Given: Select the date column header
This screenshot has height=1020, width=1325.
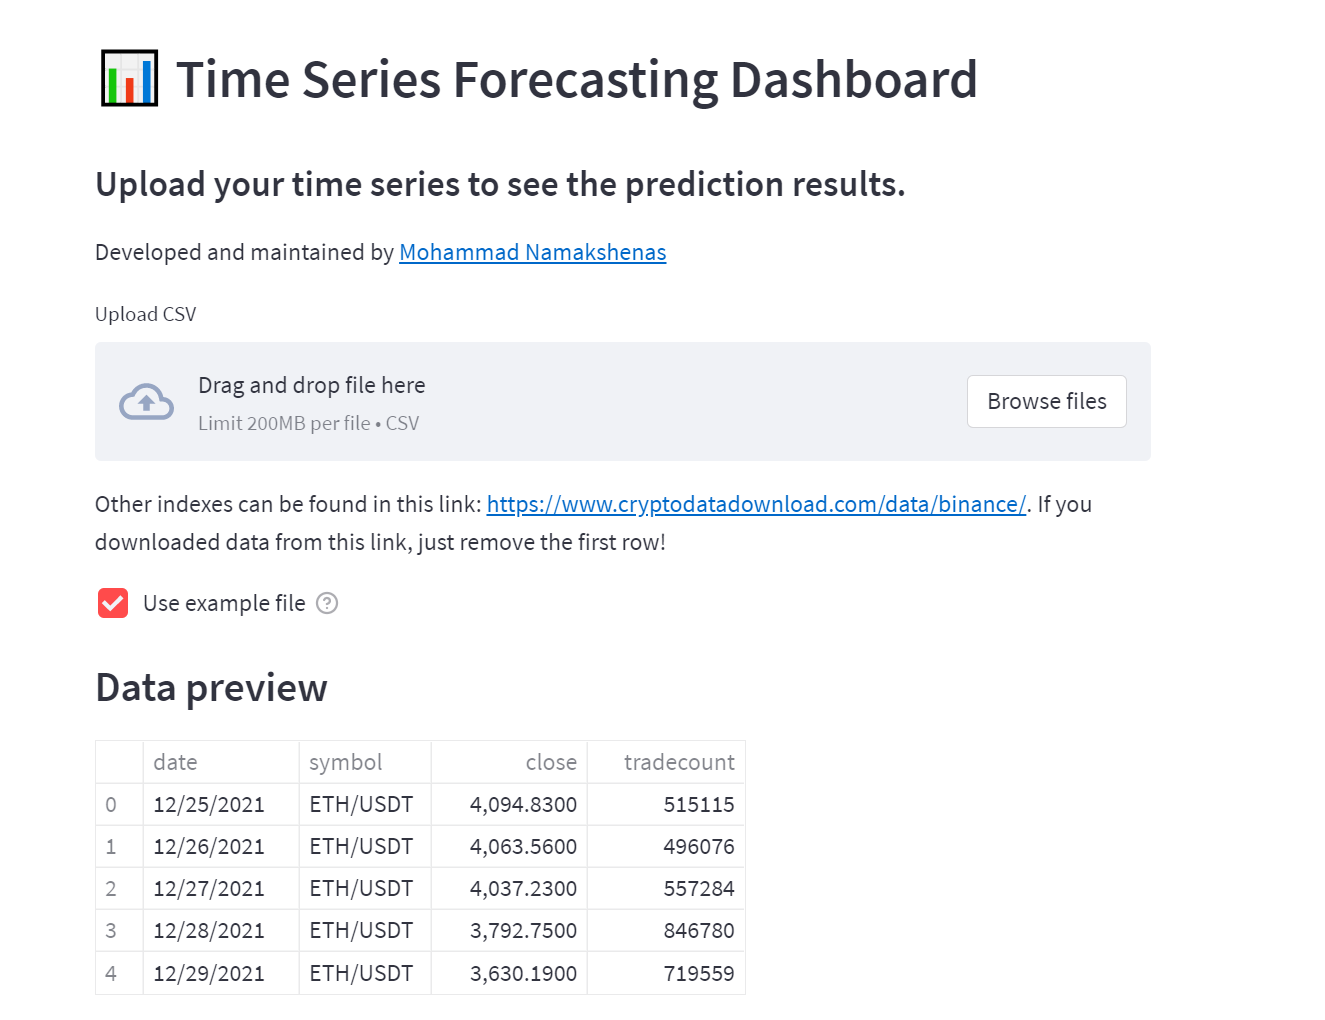Looking at the screenshot, I should (x=175, y=761).
